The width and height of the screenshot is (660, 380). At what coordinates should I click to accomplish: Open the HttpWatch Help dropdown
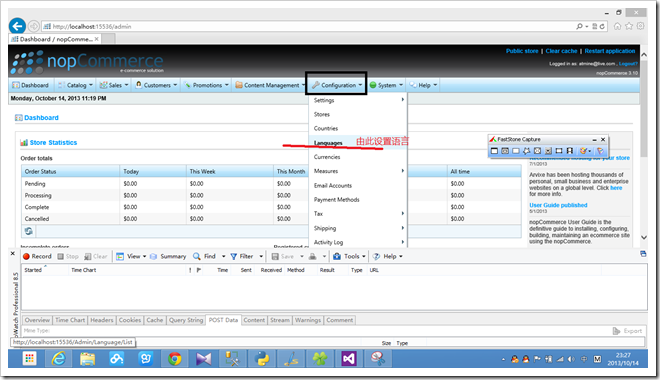tap(388, 256)
